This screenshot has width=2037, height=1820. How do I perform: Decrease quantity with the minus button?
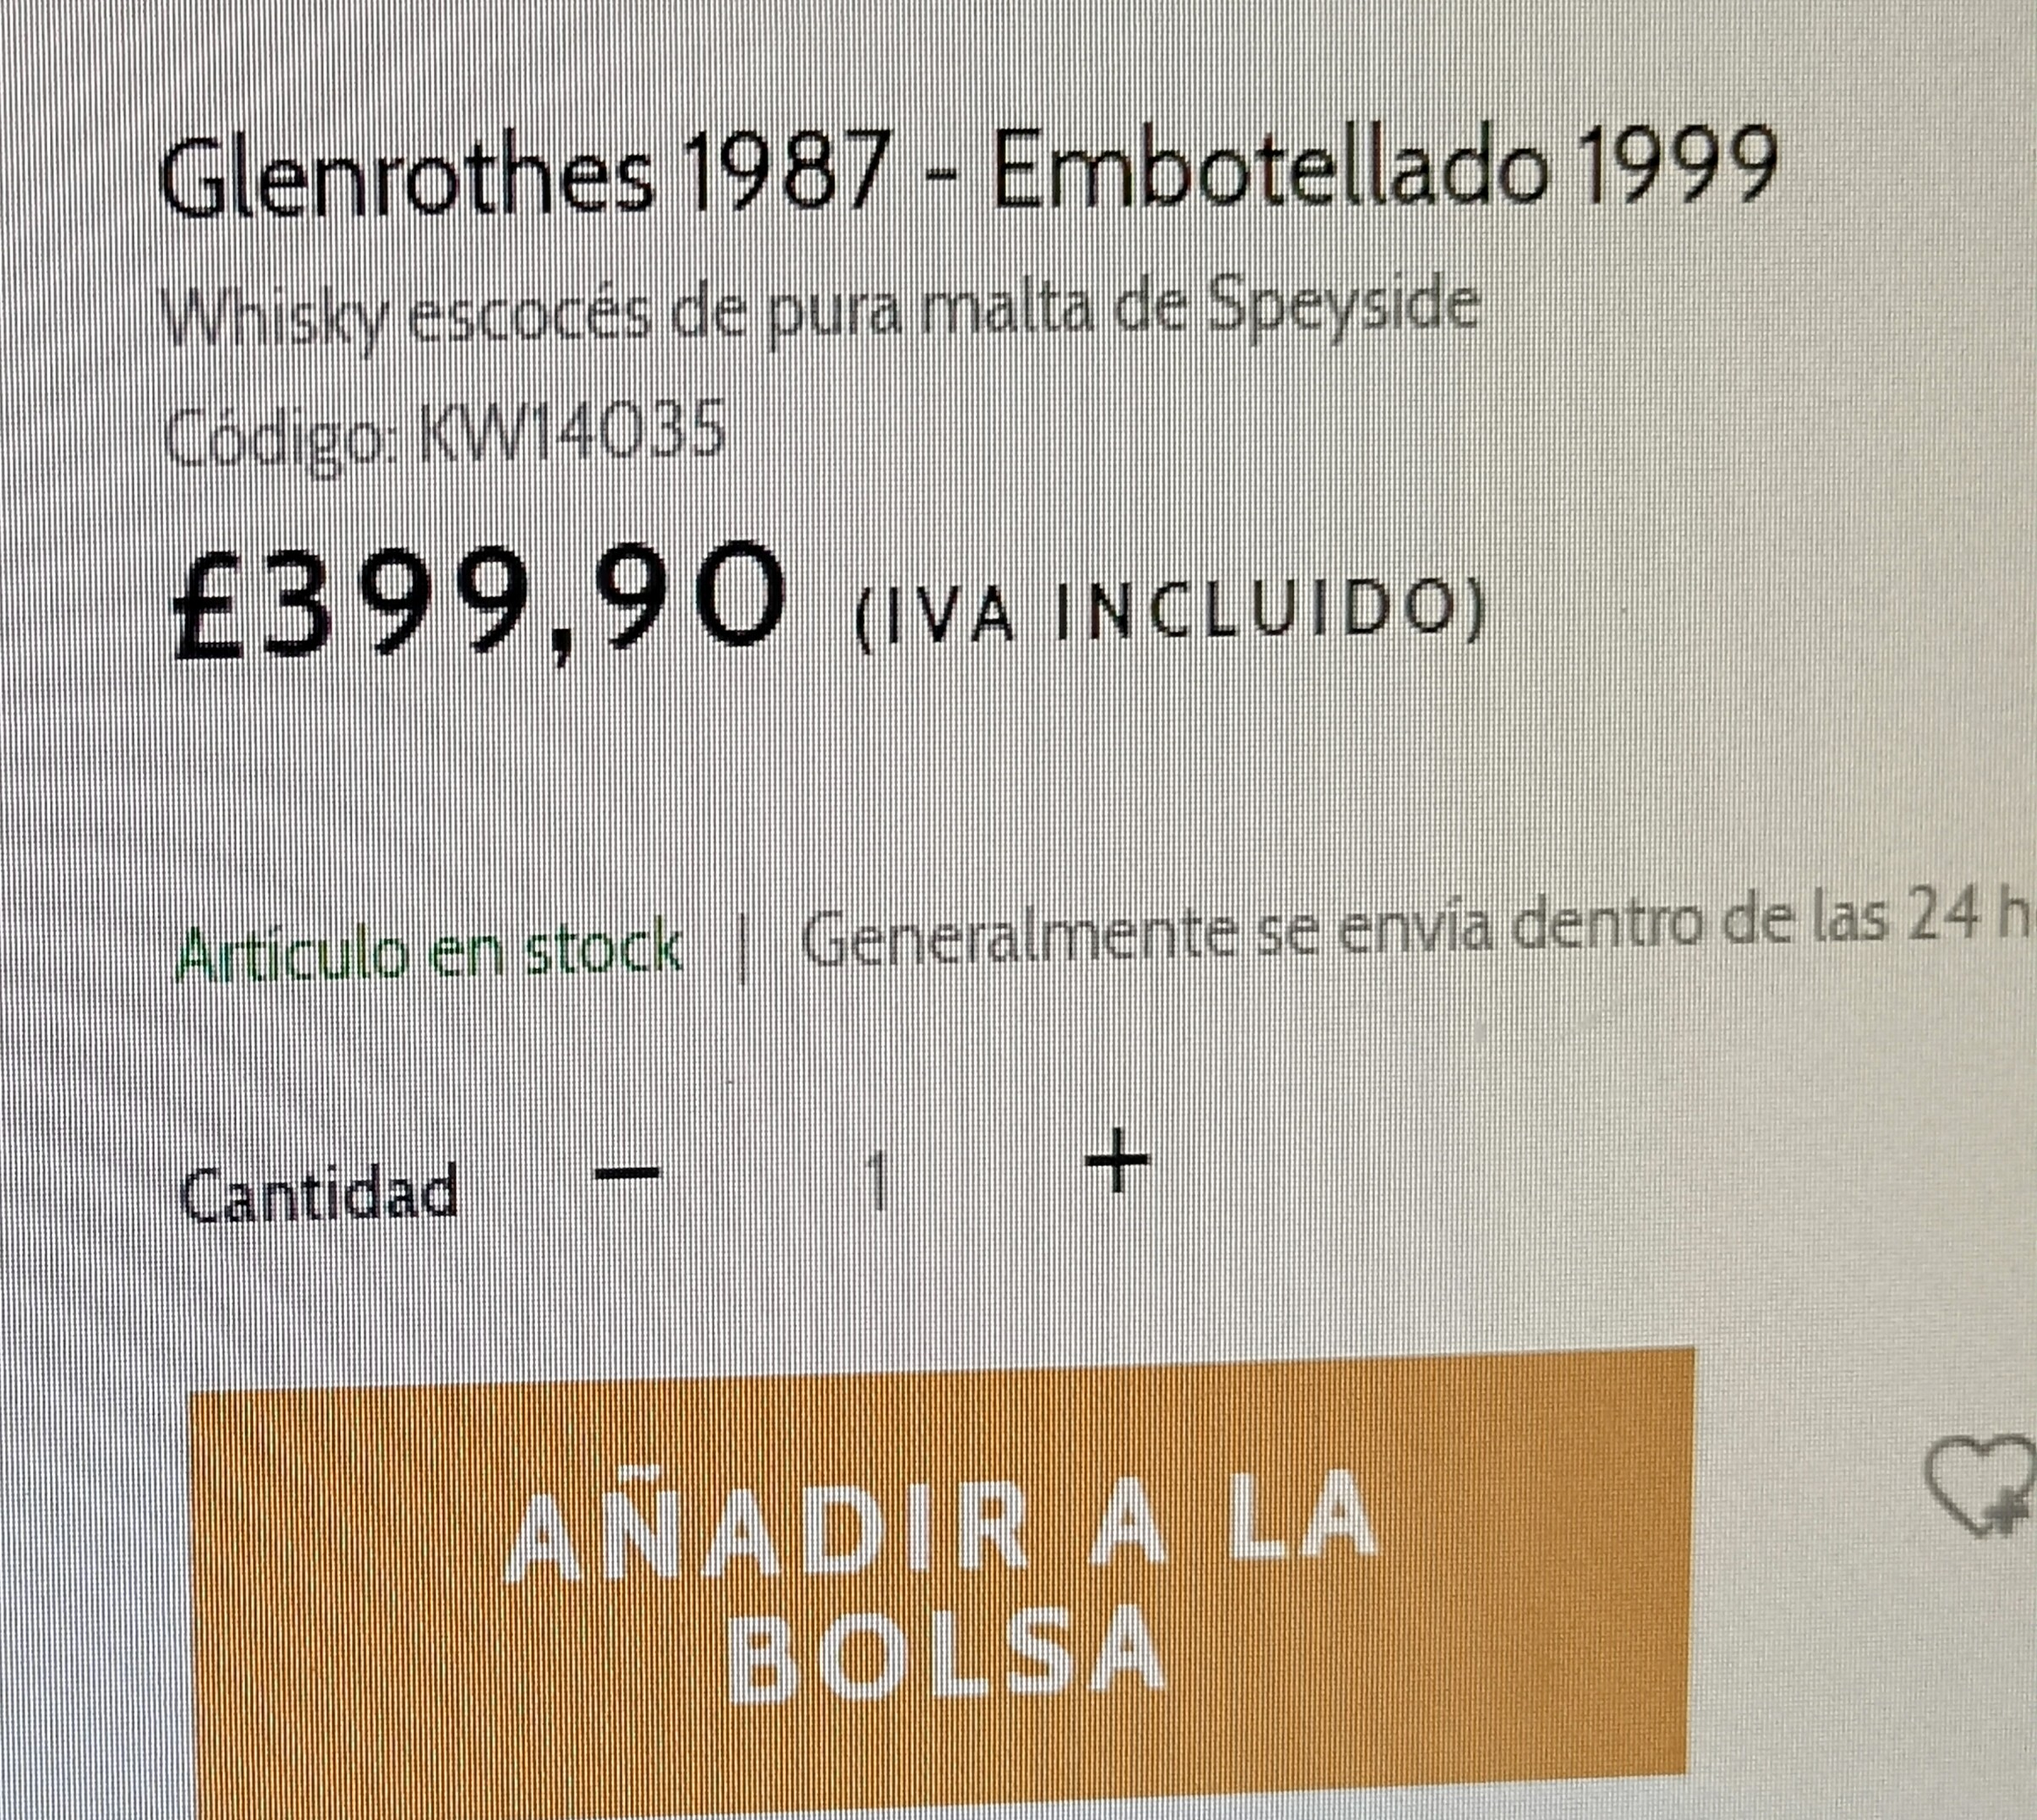point(628,1173)
